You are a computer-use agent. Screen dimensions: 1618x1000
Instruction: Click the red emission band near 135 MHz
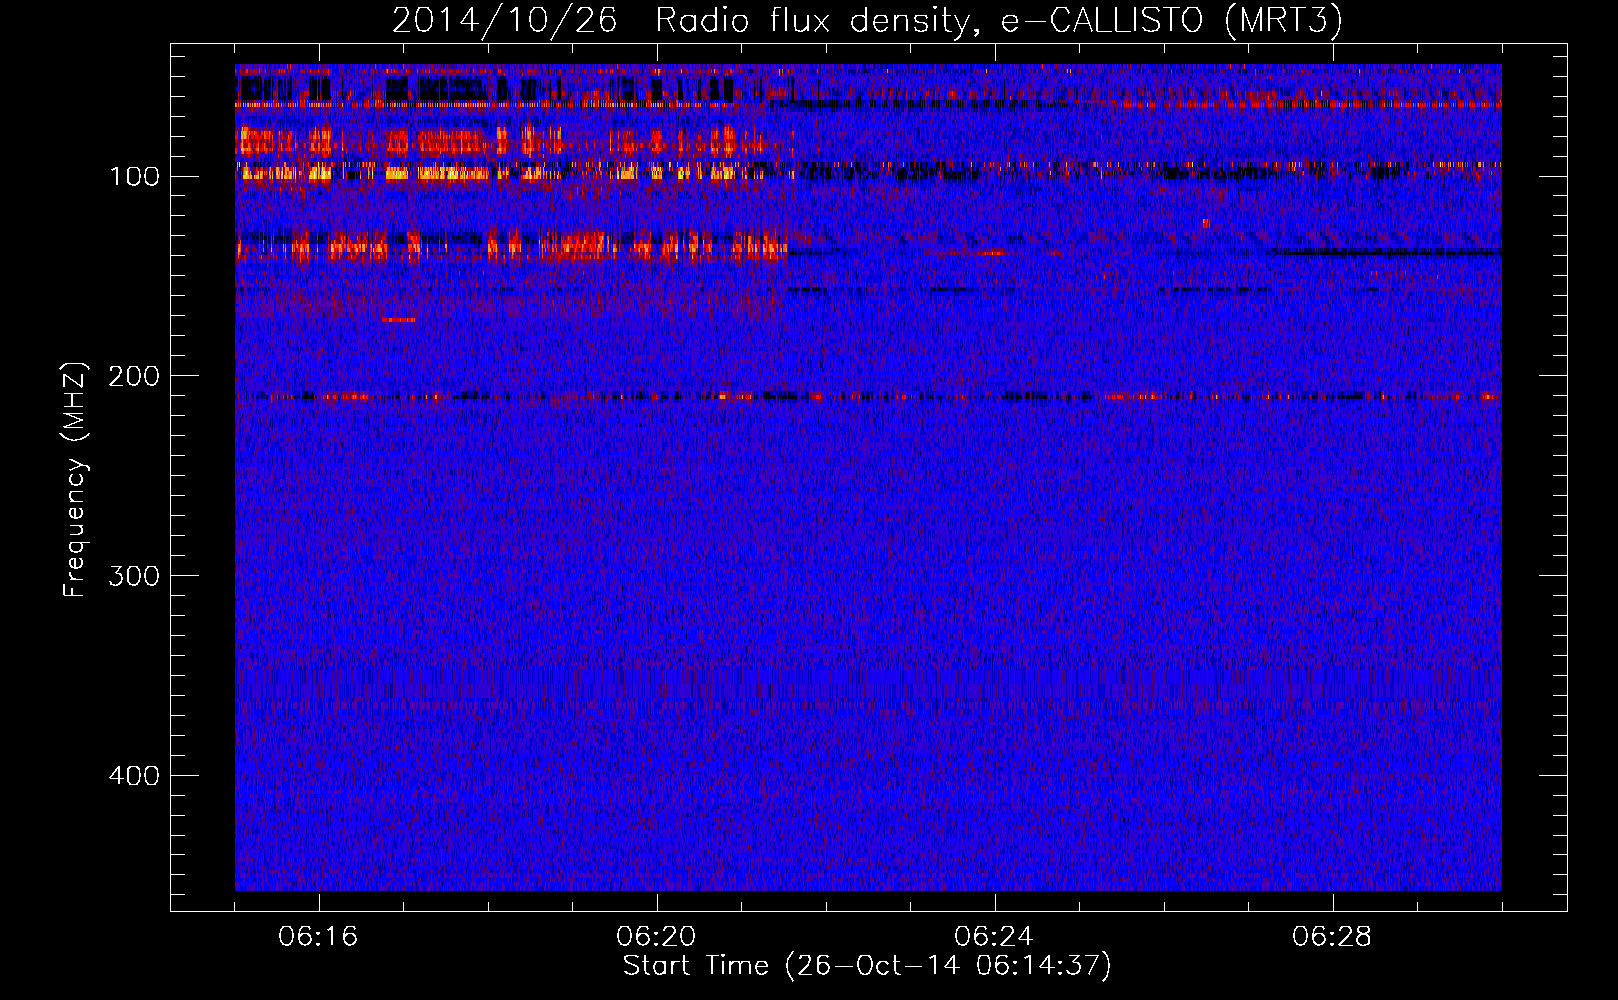coord(510,244)
